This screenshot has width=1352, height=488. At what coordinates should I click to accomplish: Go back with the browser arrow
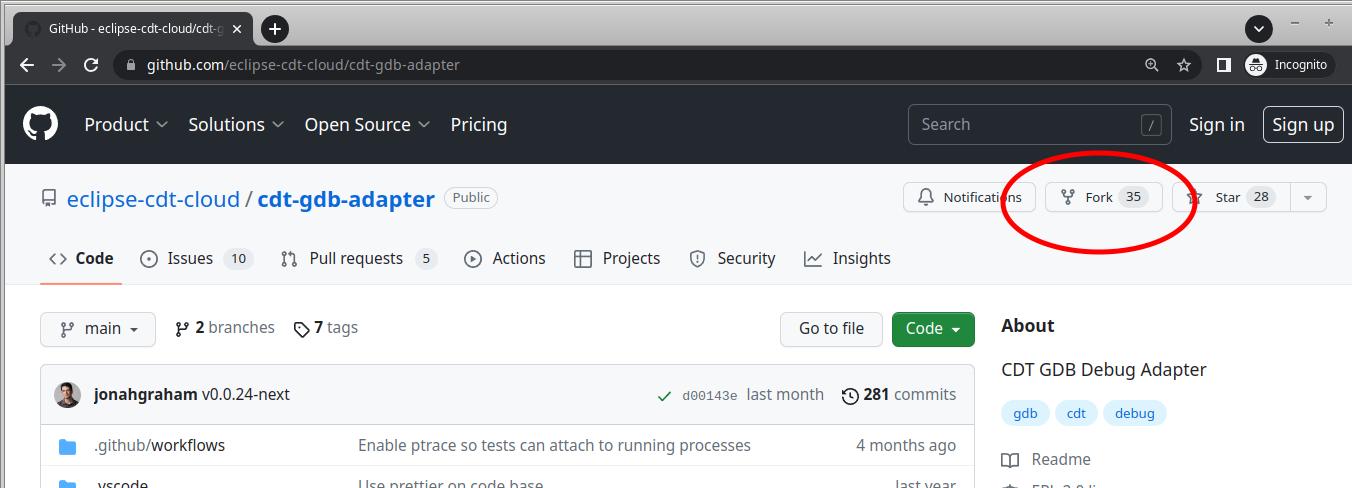pyautogui.click(x=27, y=65)
